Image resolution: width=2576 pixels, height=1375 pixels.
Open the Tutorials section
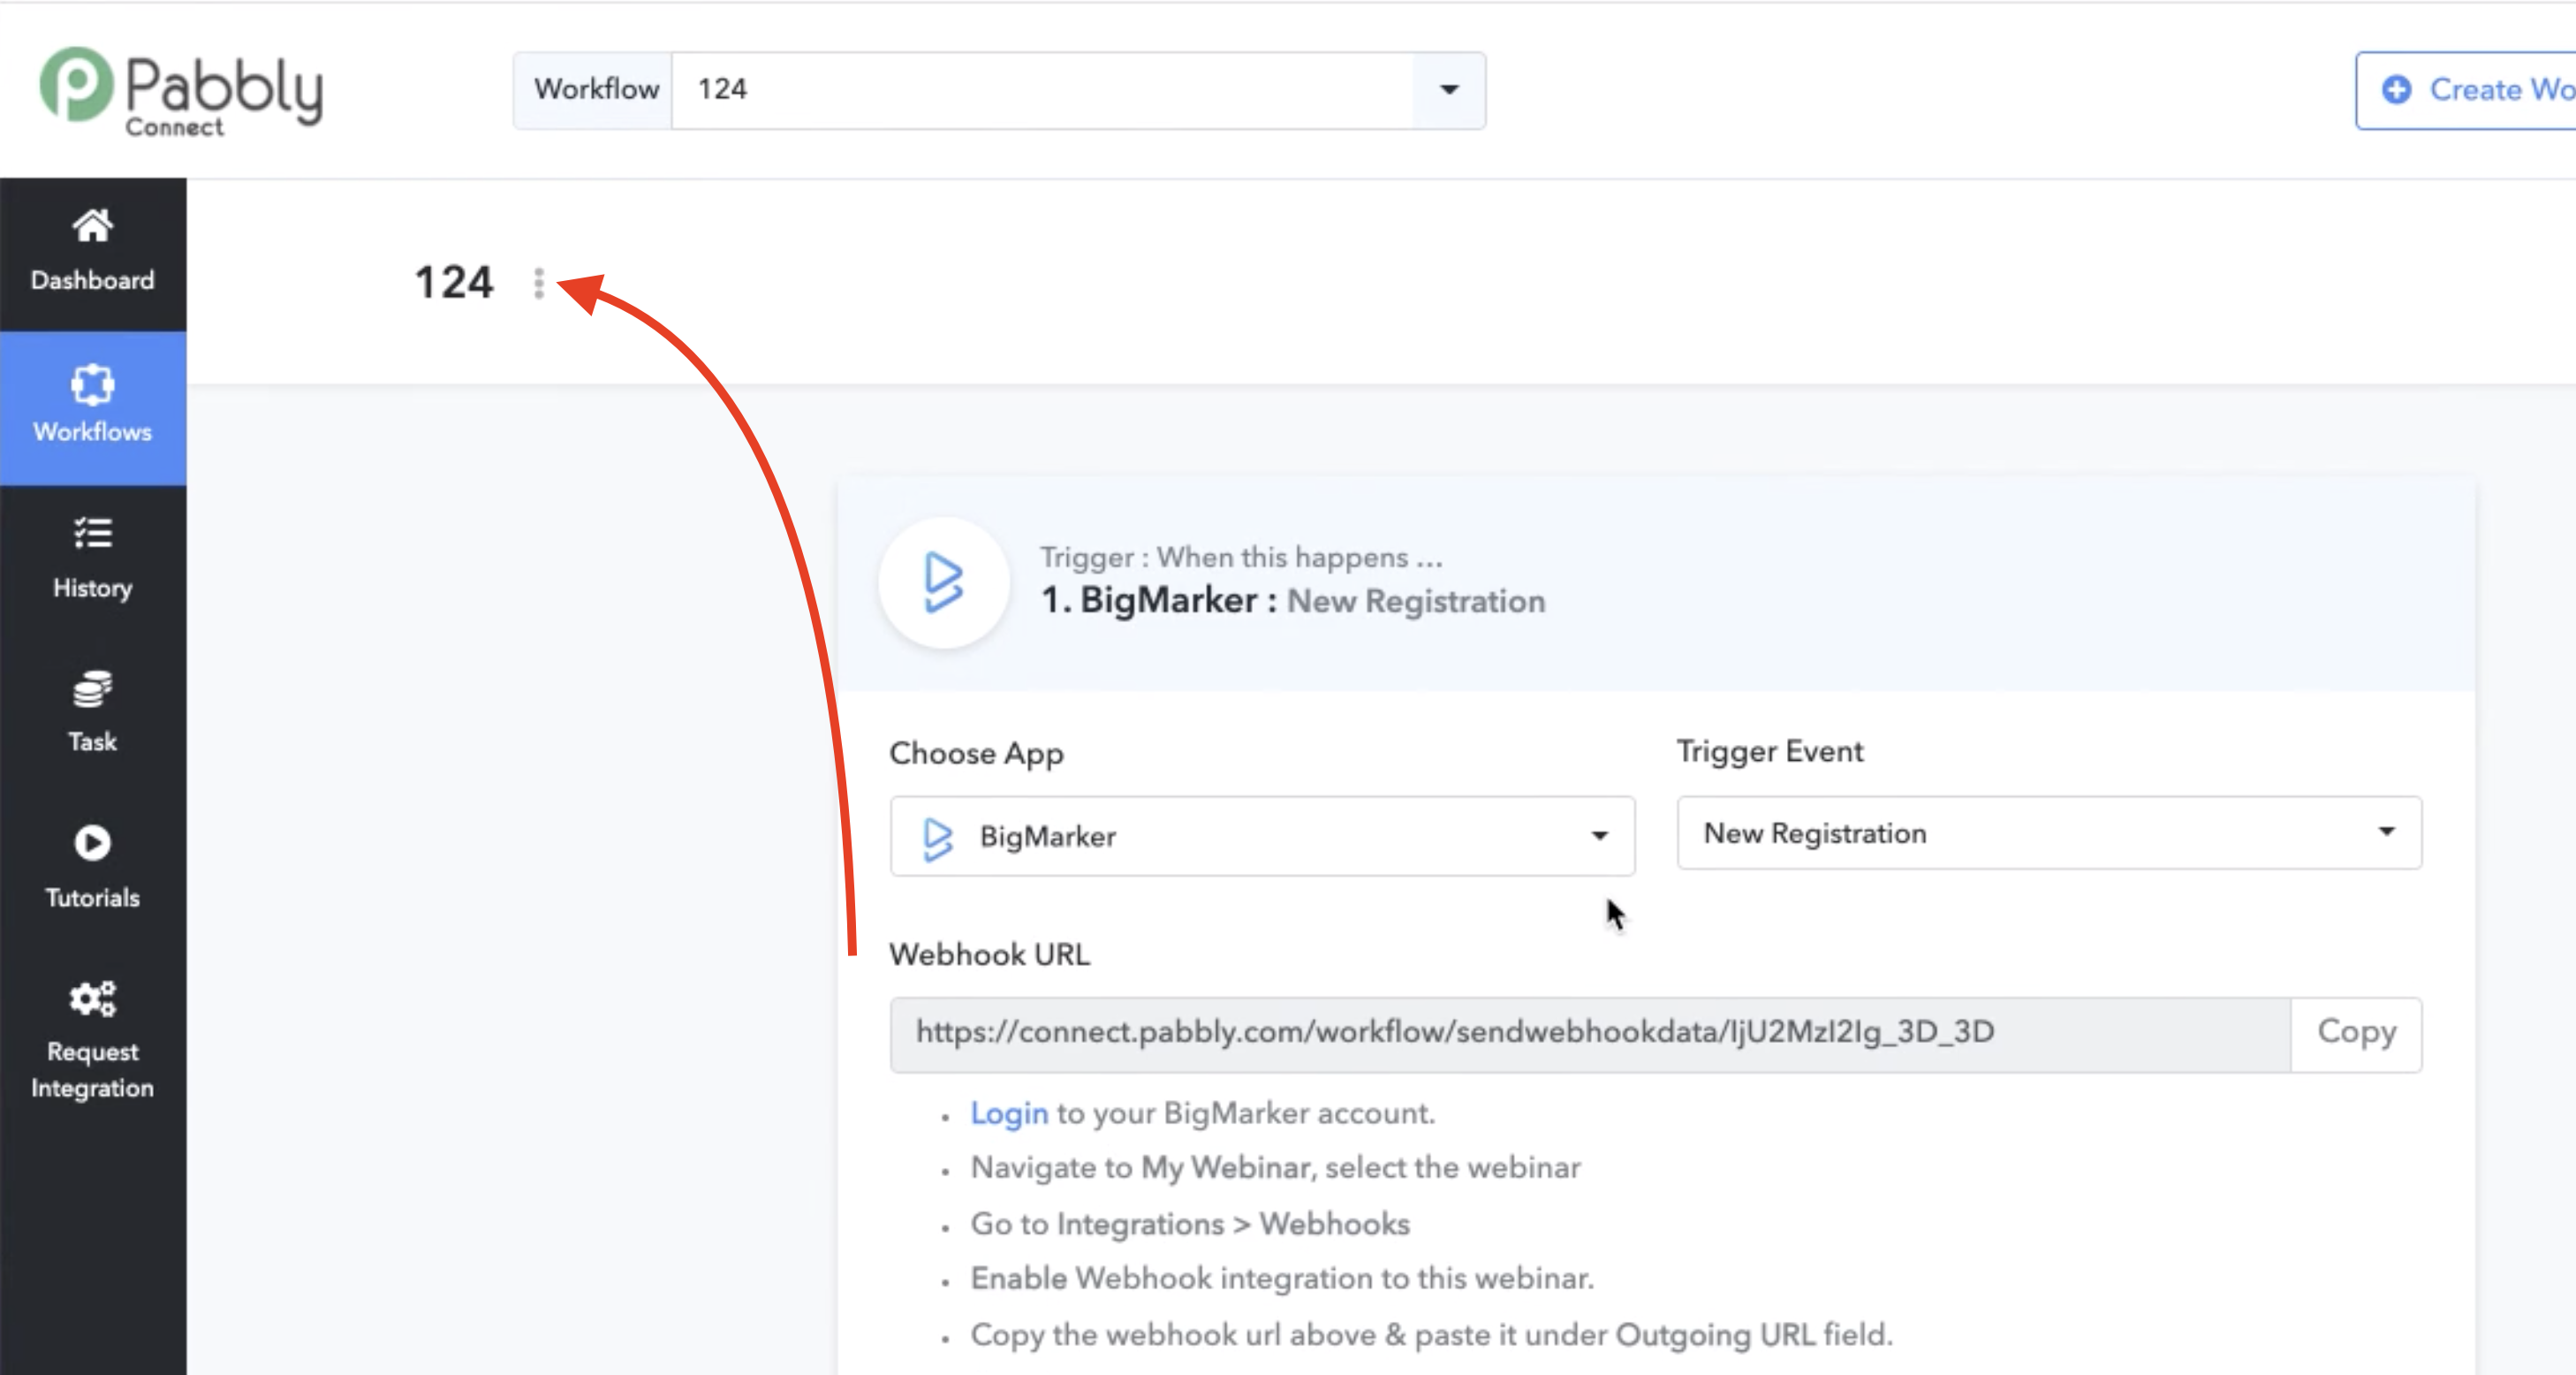[93, 867]
